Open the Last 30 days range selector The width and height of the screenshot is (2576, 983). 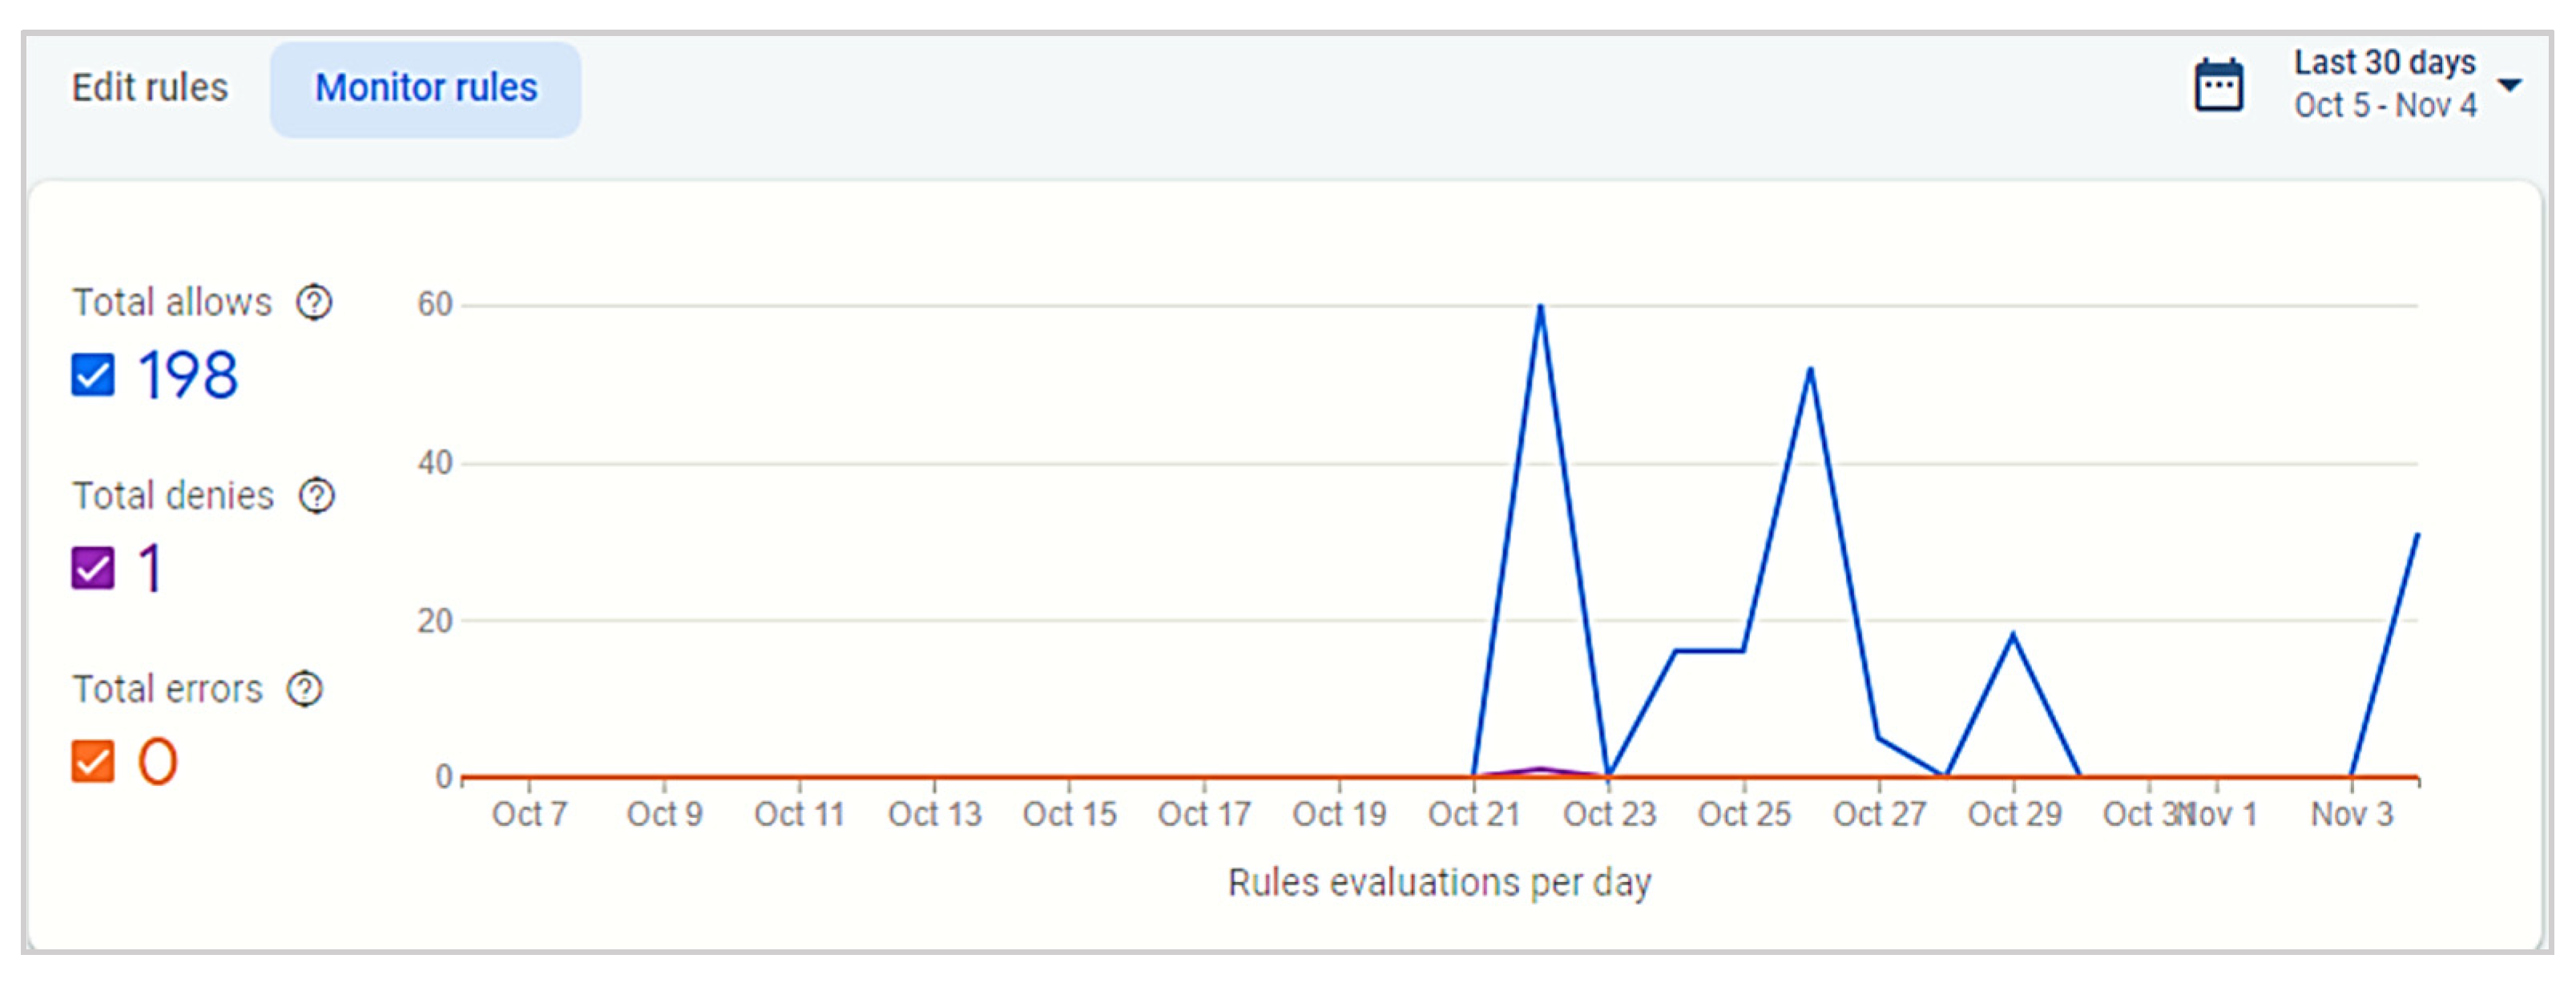click(2384, 63)
